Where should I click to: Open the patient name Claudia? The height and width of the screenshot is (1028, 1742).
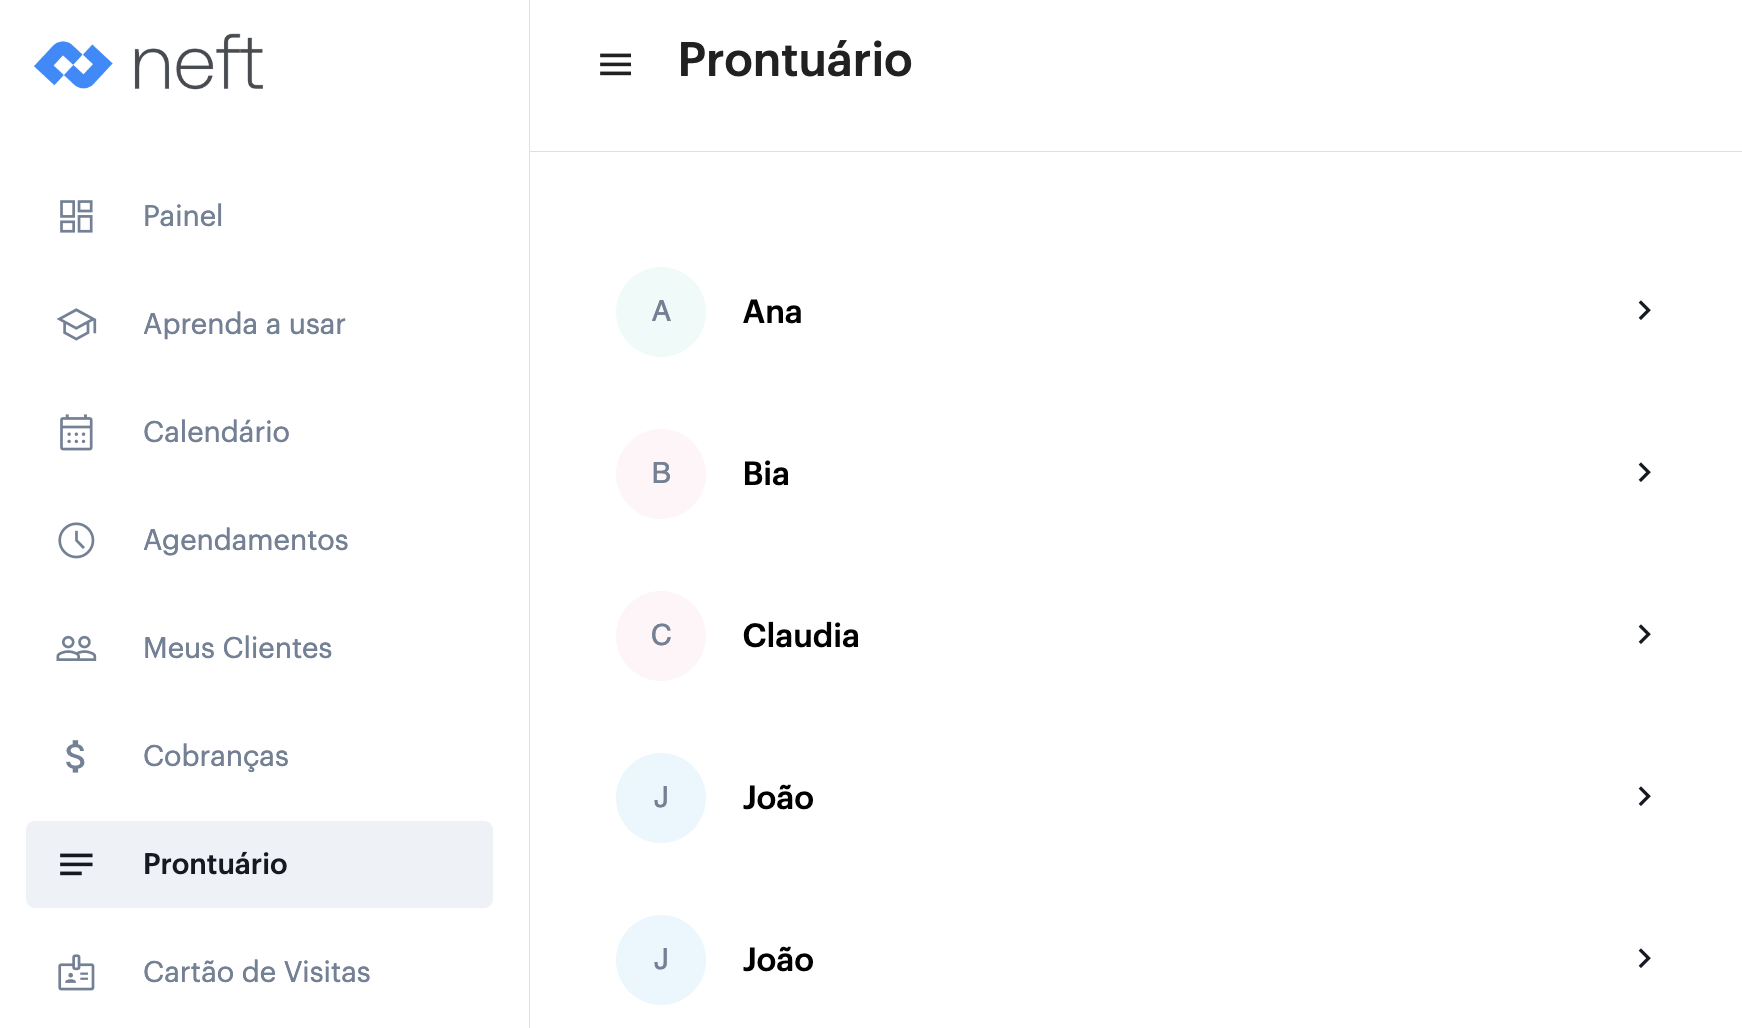click(x=800, y=636)
